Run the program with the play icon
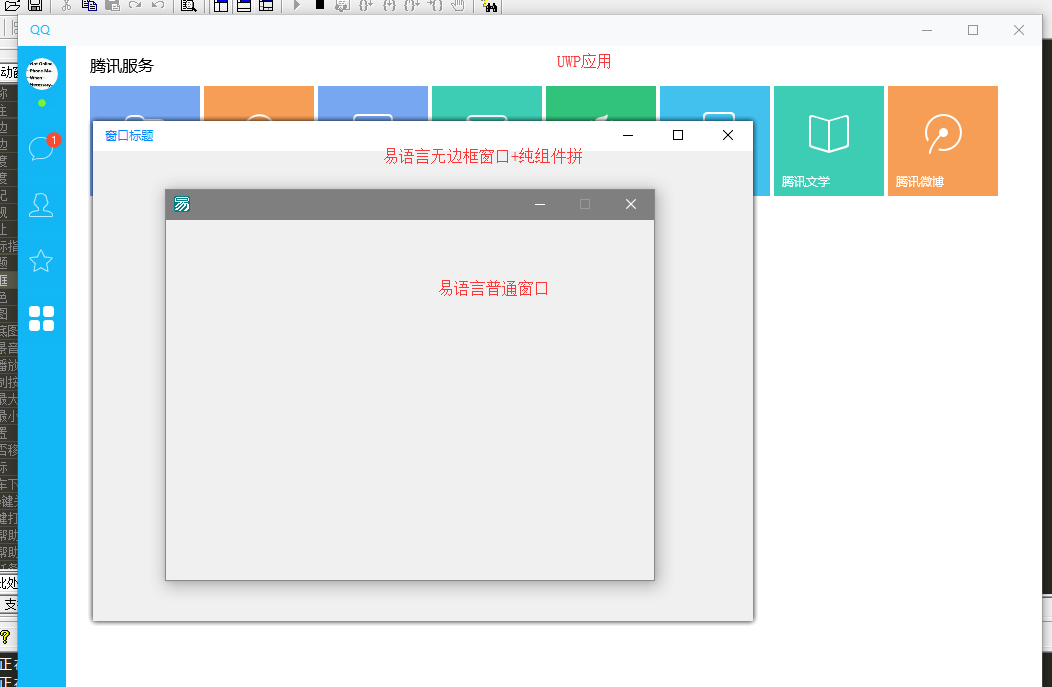The width and height of the screenshot is (1052, 687). pos(297,5)
